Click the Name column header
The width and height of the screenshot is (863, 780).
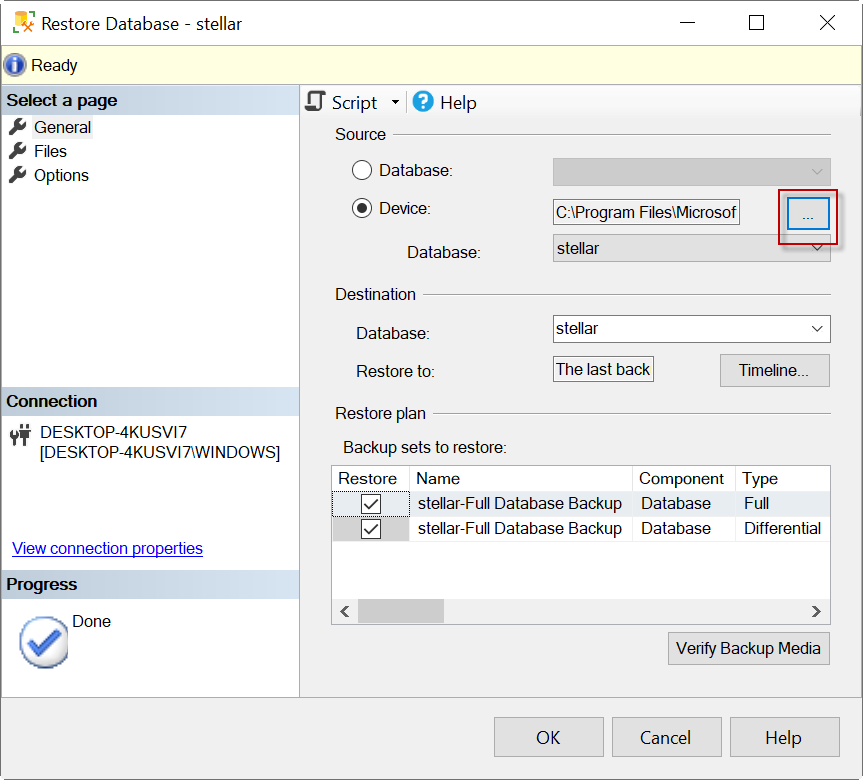tap(521, 478)
